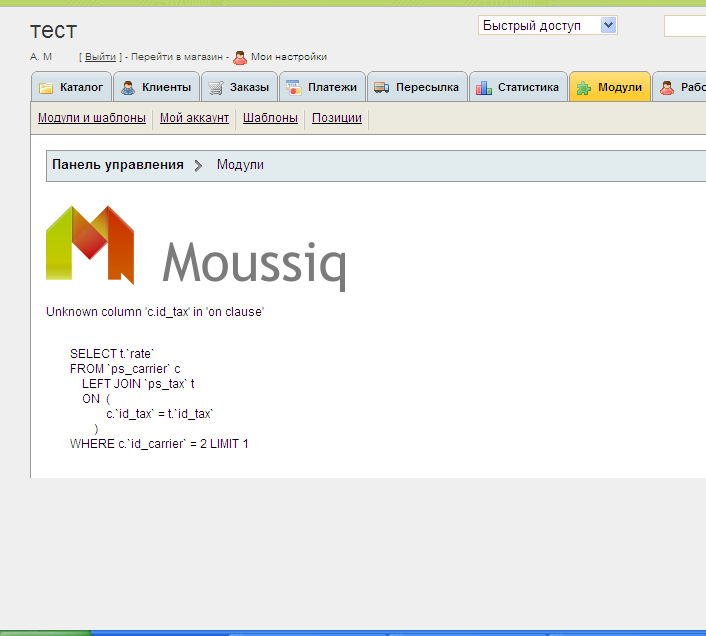Click the Moussiq logo image
The width and height of the screenshot is (706, 636).
(196, 249)
